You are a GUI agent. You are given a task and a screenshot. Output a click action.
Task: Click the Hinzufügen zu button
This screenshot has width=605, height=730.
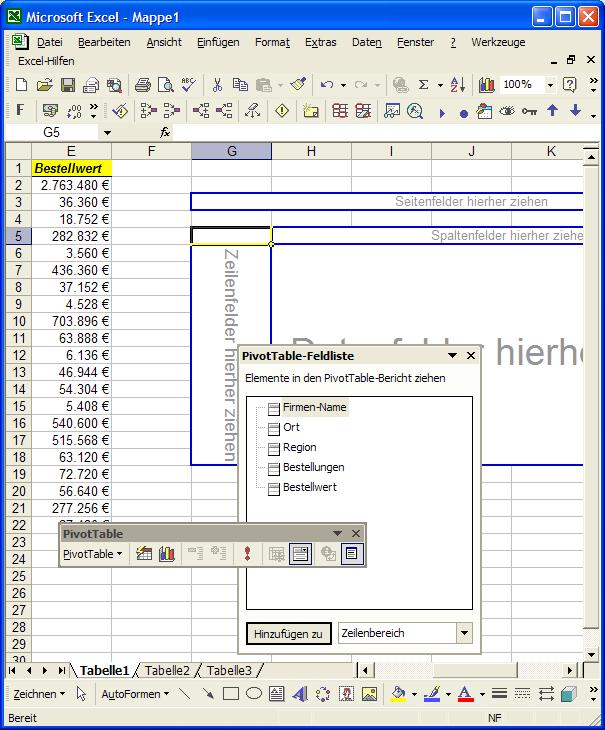pos(289,634)
